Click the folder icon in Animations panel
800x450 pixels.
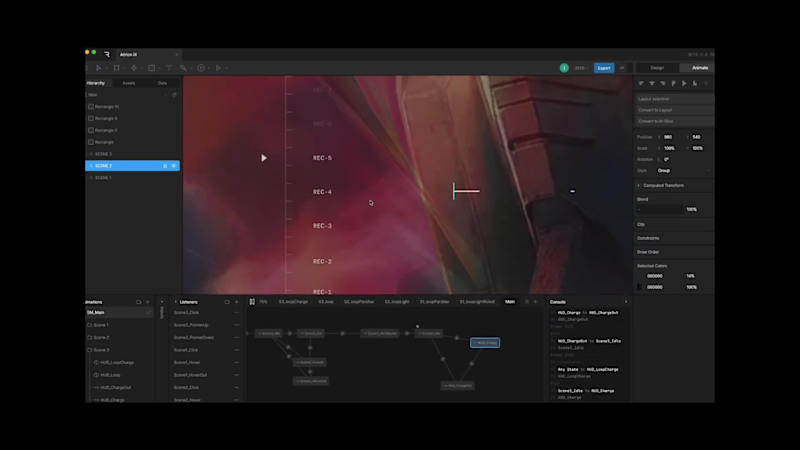pyautogui.click(x=138, y=302)
